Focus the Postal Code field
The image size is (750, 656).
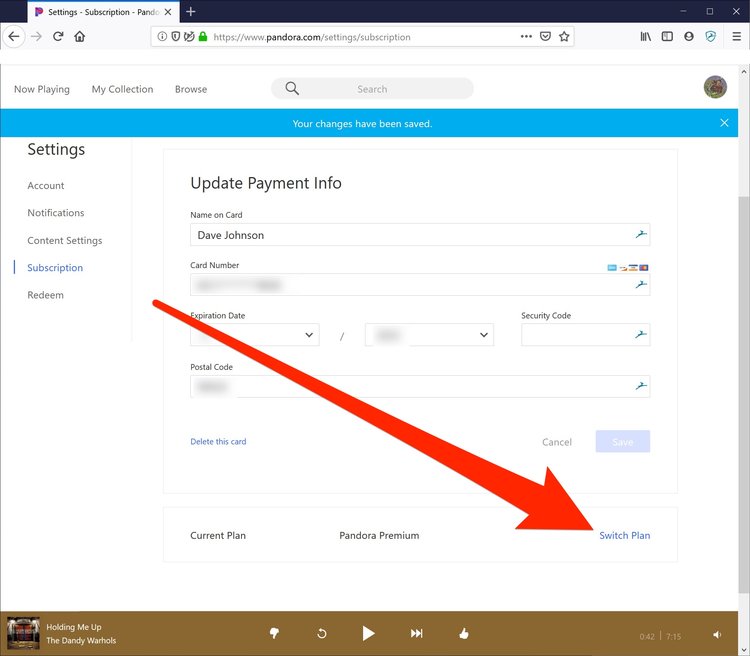coord(420,386)
